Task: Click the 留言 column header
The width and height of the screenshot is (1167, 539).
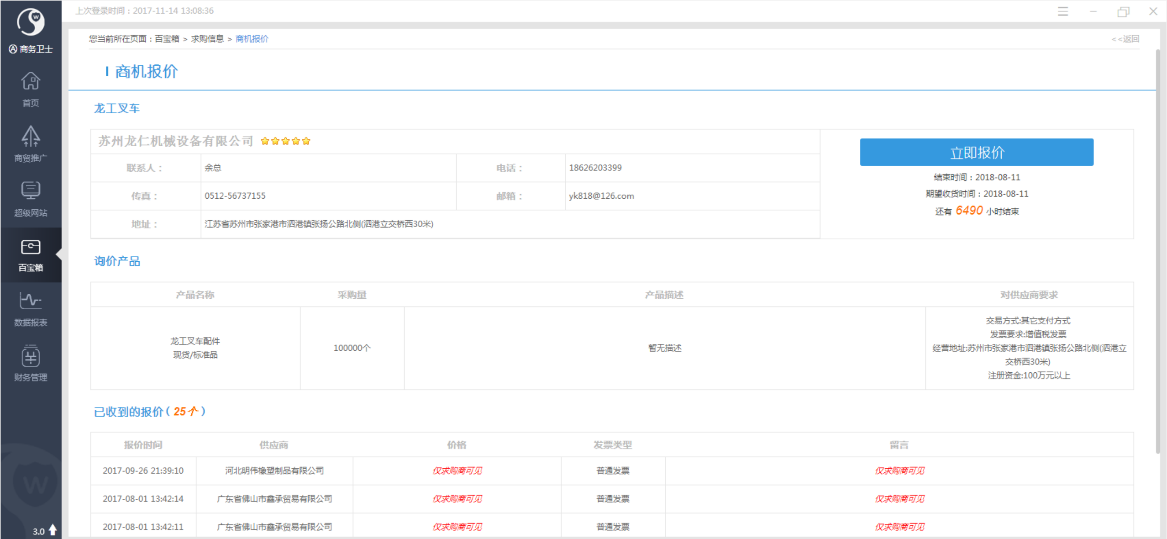Action: [x=899, y=444]
